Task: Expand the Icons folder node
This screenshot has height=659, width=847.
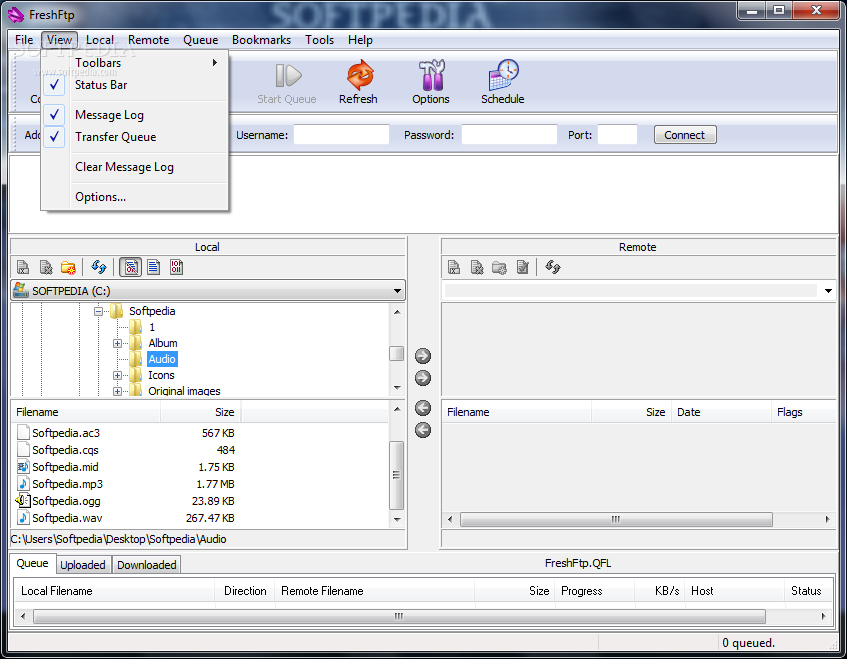Action: 117,375
